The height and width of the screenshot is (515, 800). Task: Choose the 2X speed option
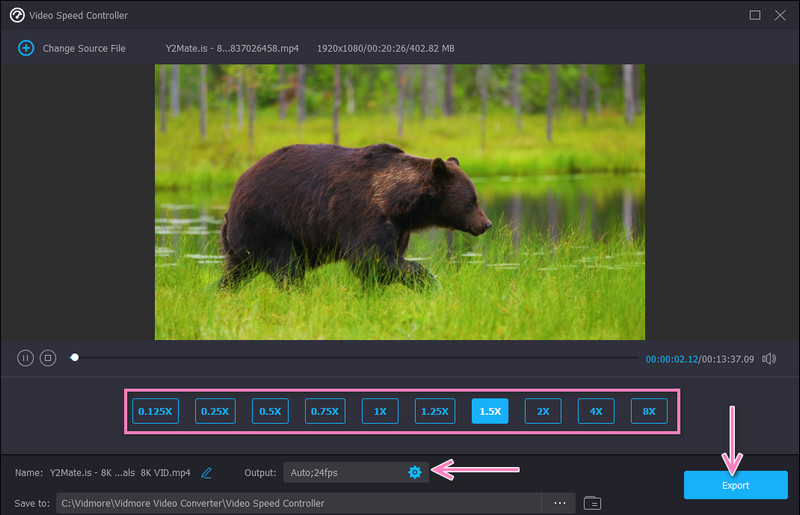click(x=543, y=411)
